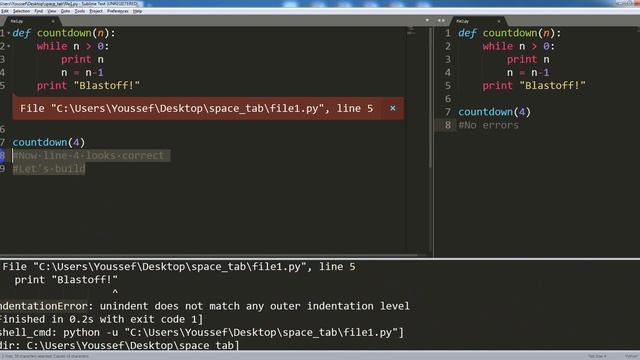The height and width of the screenshot is (360, 640).
Task: Click the left pane vertical scrollbar
Action: coord(430,98)
